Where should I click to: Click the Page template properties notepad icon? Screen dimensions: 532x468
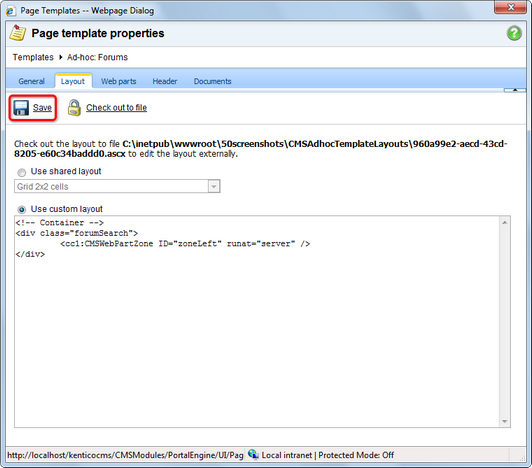tap(17, 33)
